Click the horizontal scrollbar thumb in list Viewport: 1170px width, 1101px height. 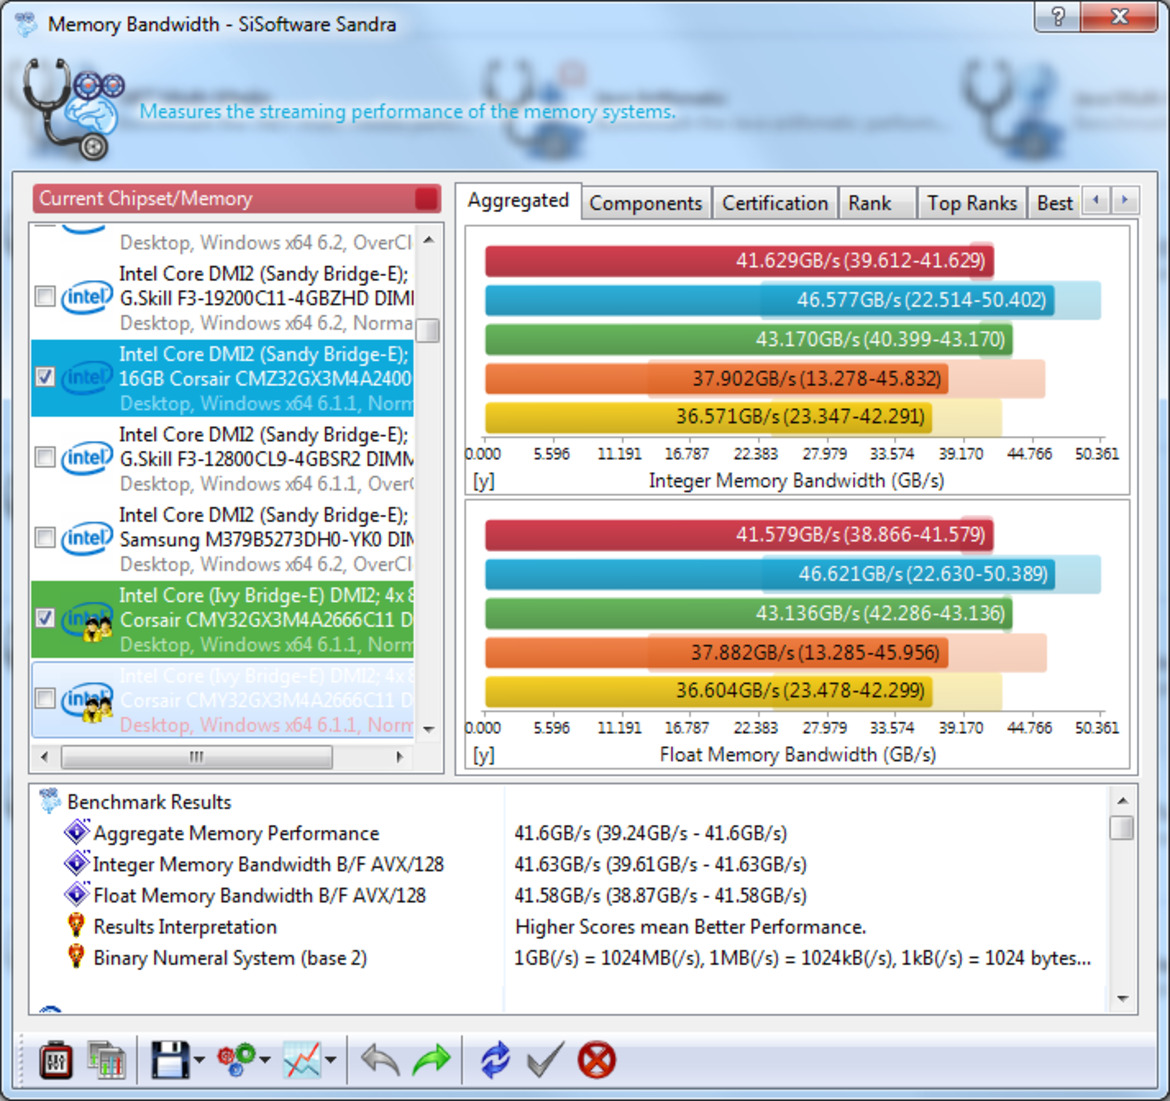[x=196, y=757]
